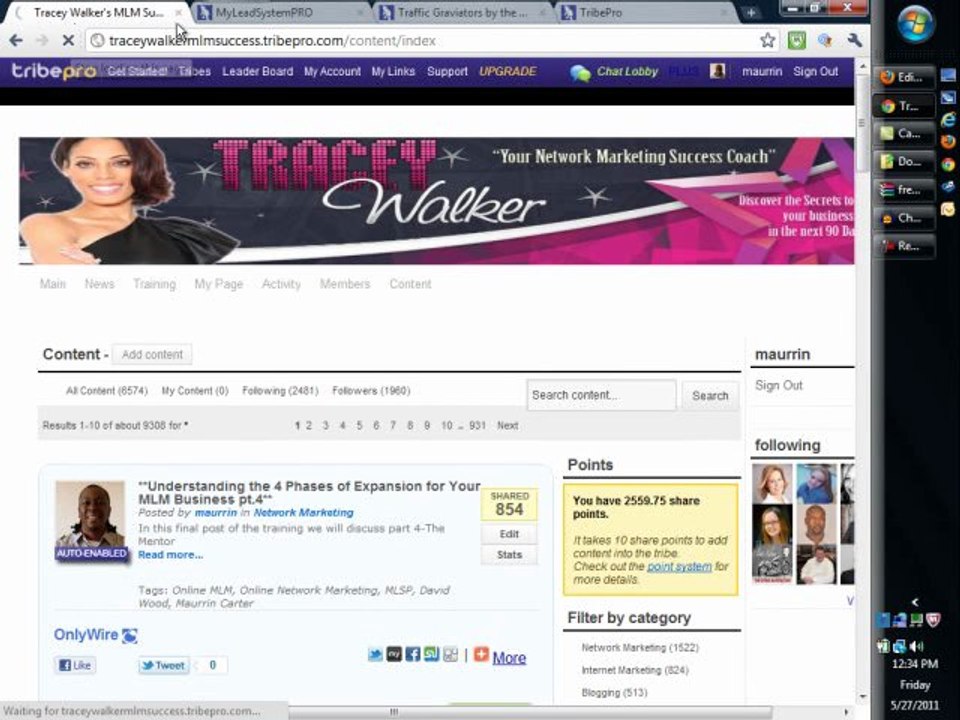Viewport: 960px width, 720px height.
Task: Open the More sharing options link
Action: (x=509, y=658)
